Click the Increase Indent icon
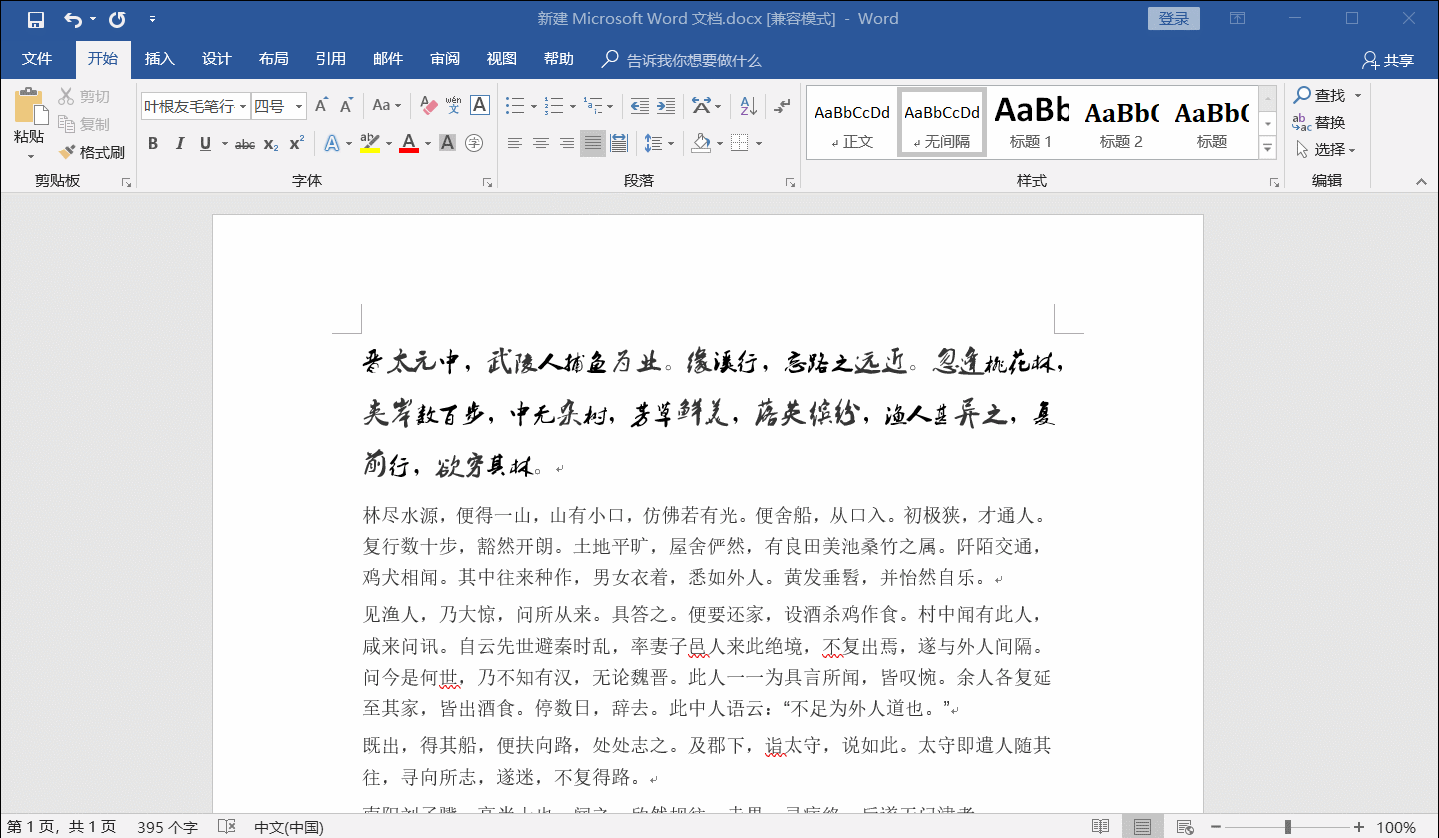This screenshot has height=838, width=1439. [666, 106]
